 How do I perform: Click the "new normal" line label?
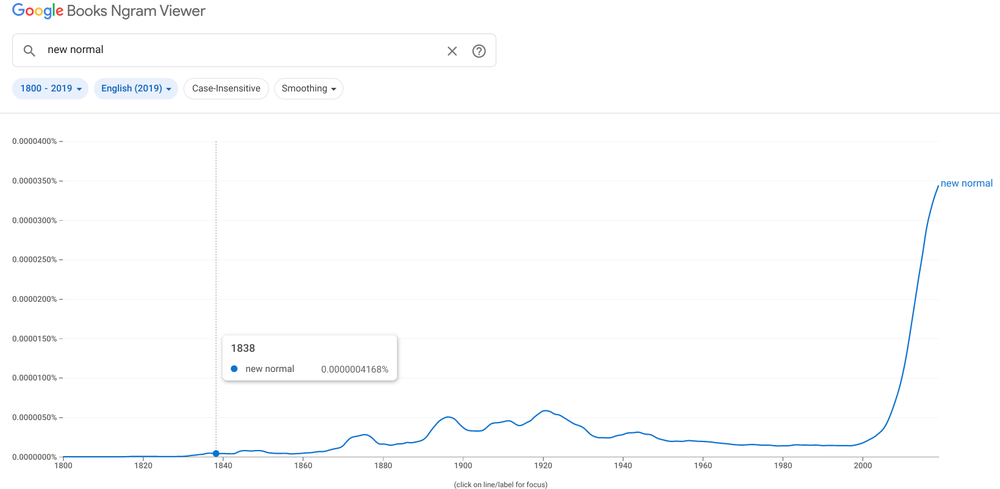[966, 184]
